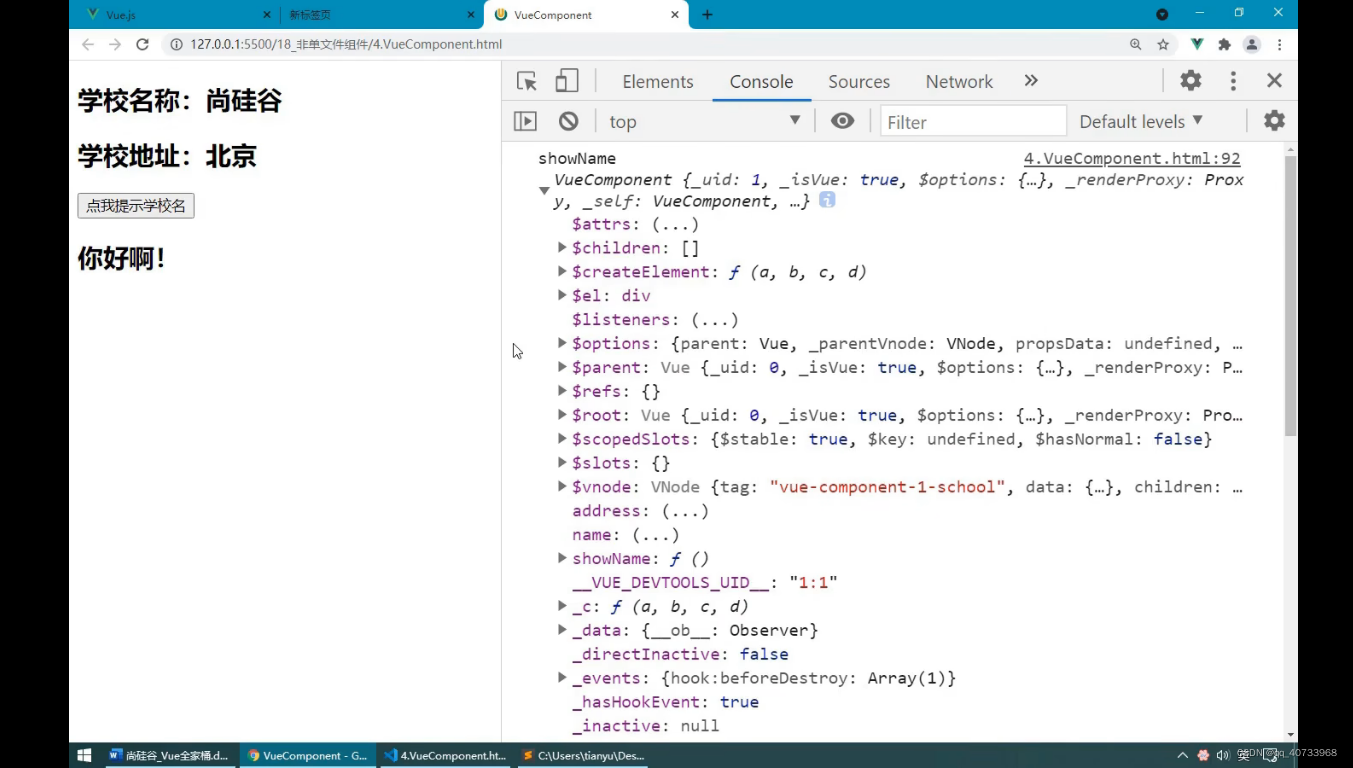Open DevTools settings gear
Viewport: 1353px width, 768px height.
1190,81
